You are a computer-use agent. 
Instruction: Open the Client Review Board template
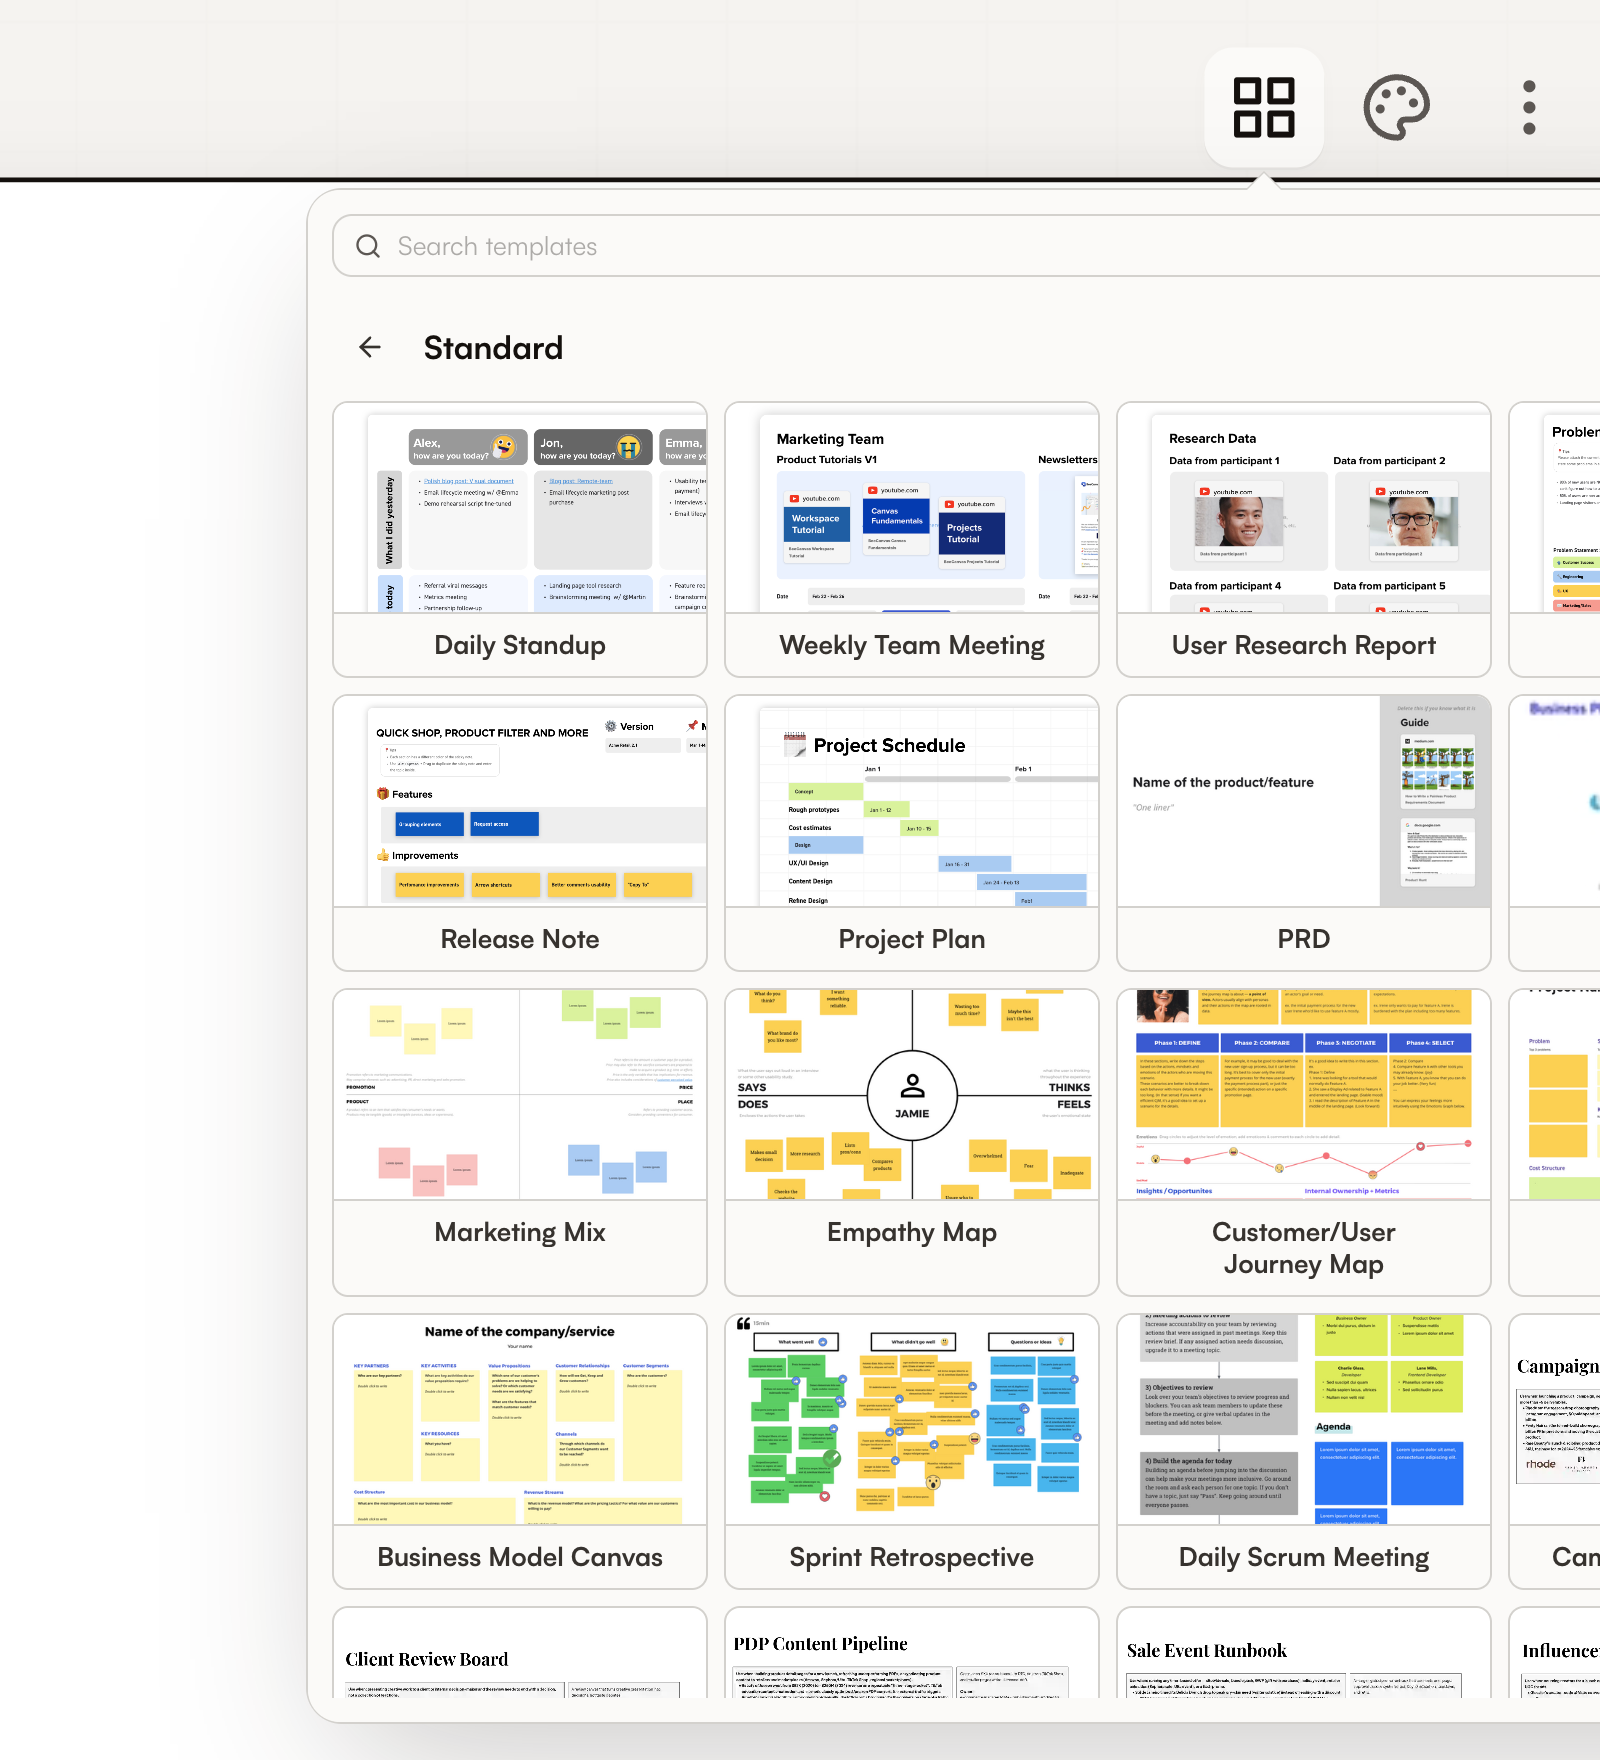coord(520,1653)
